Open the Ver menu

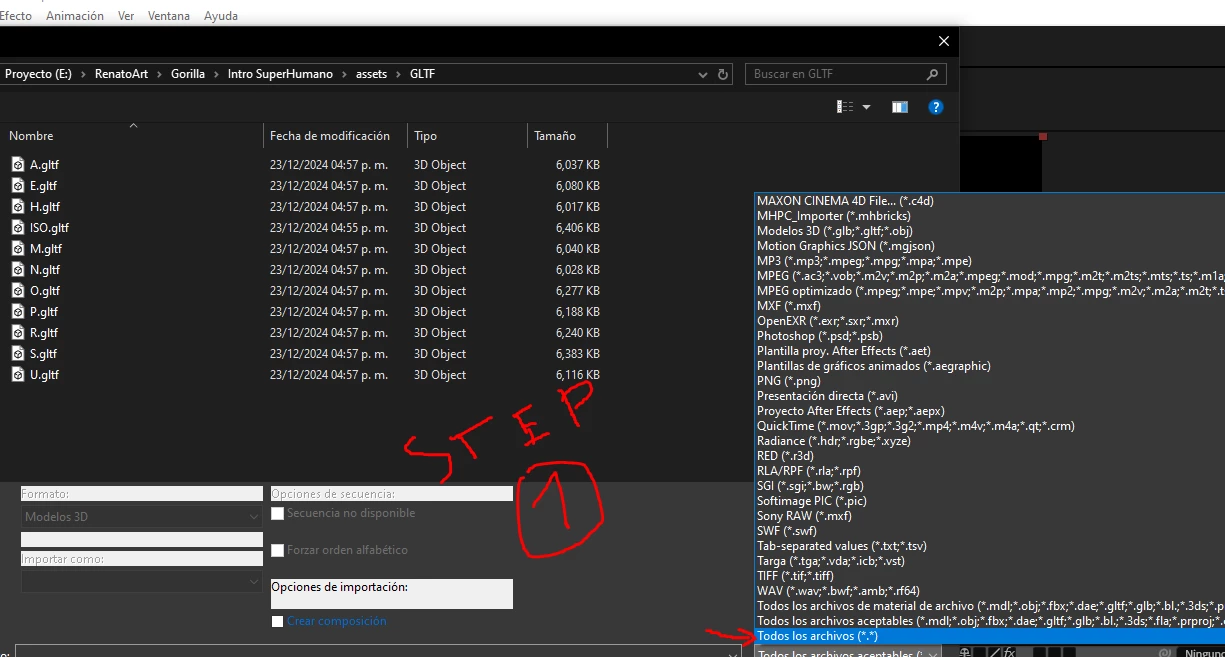(126, 16)
